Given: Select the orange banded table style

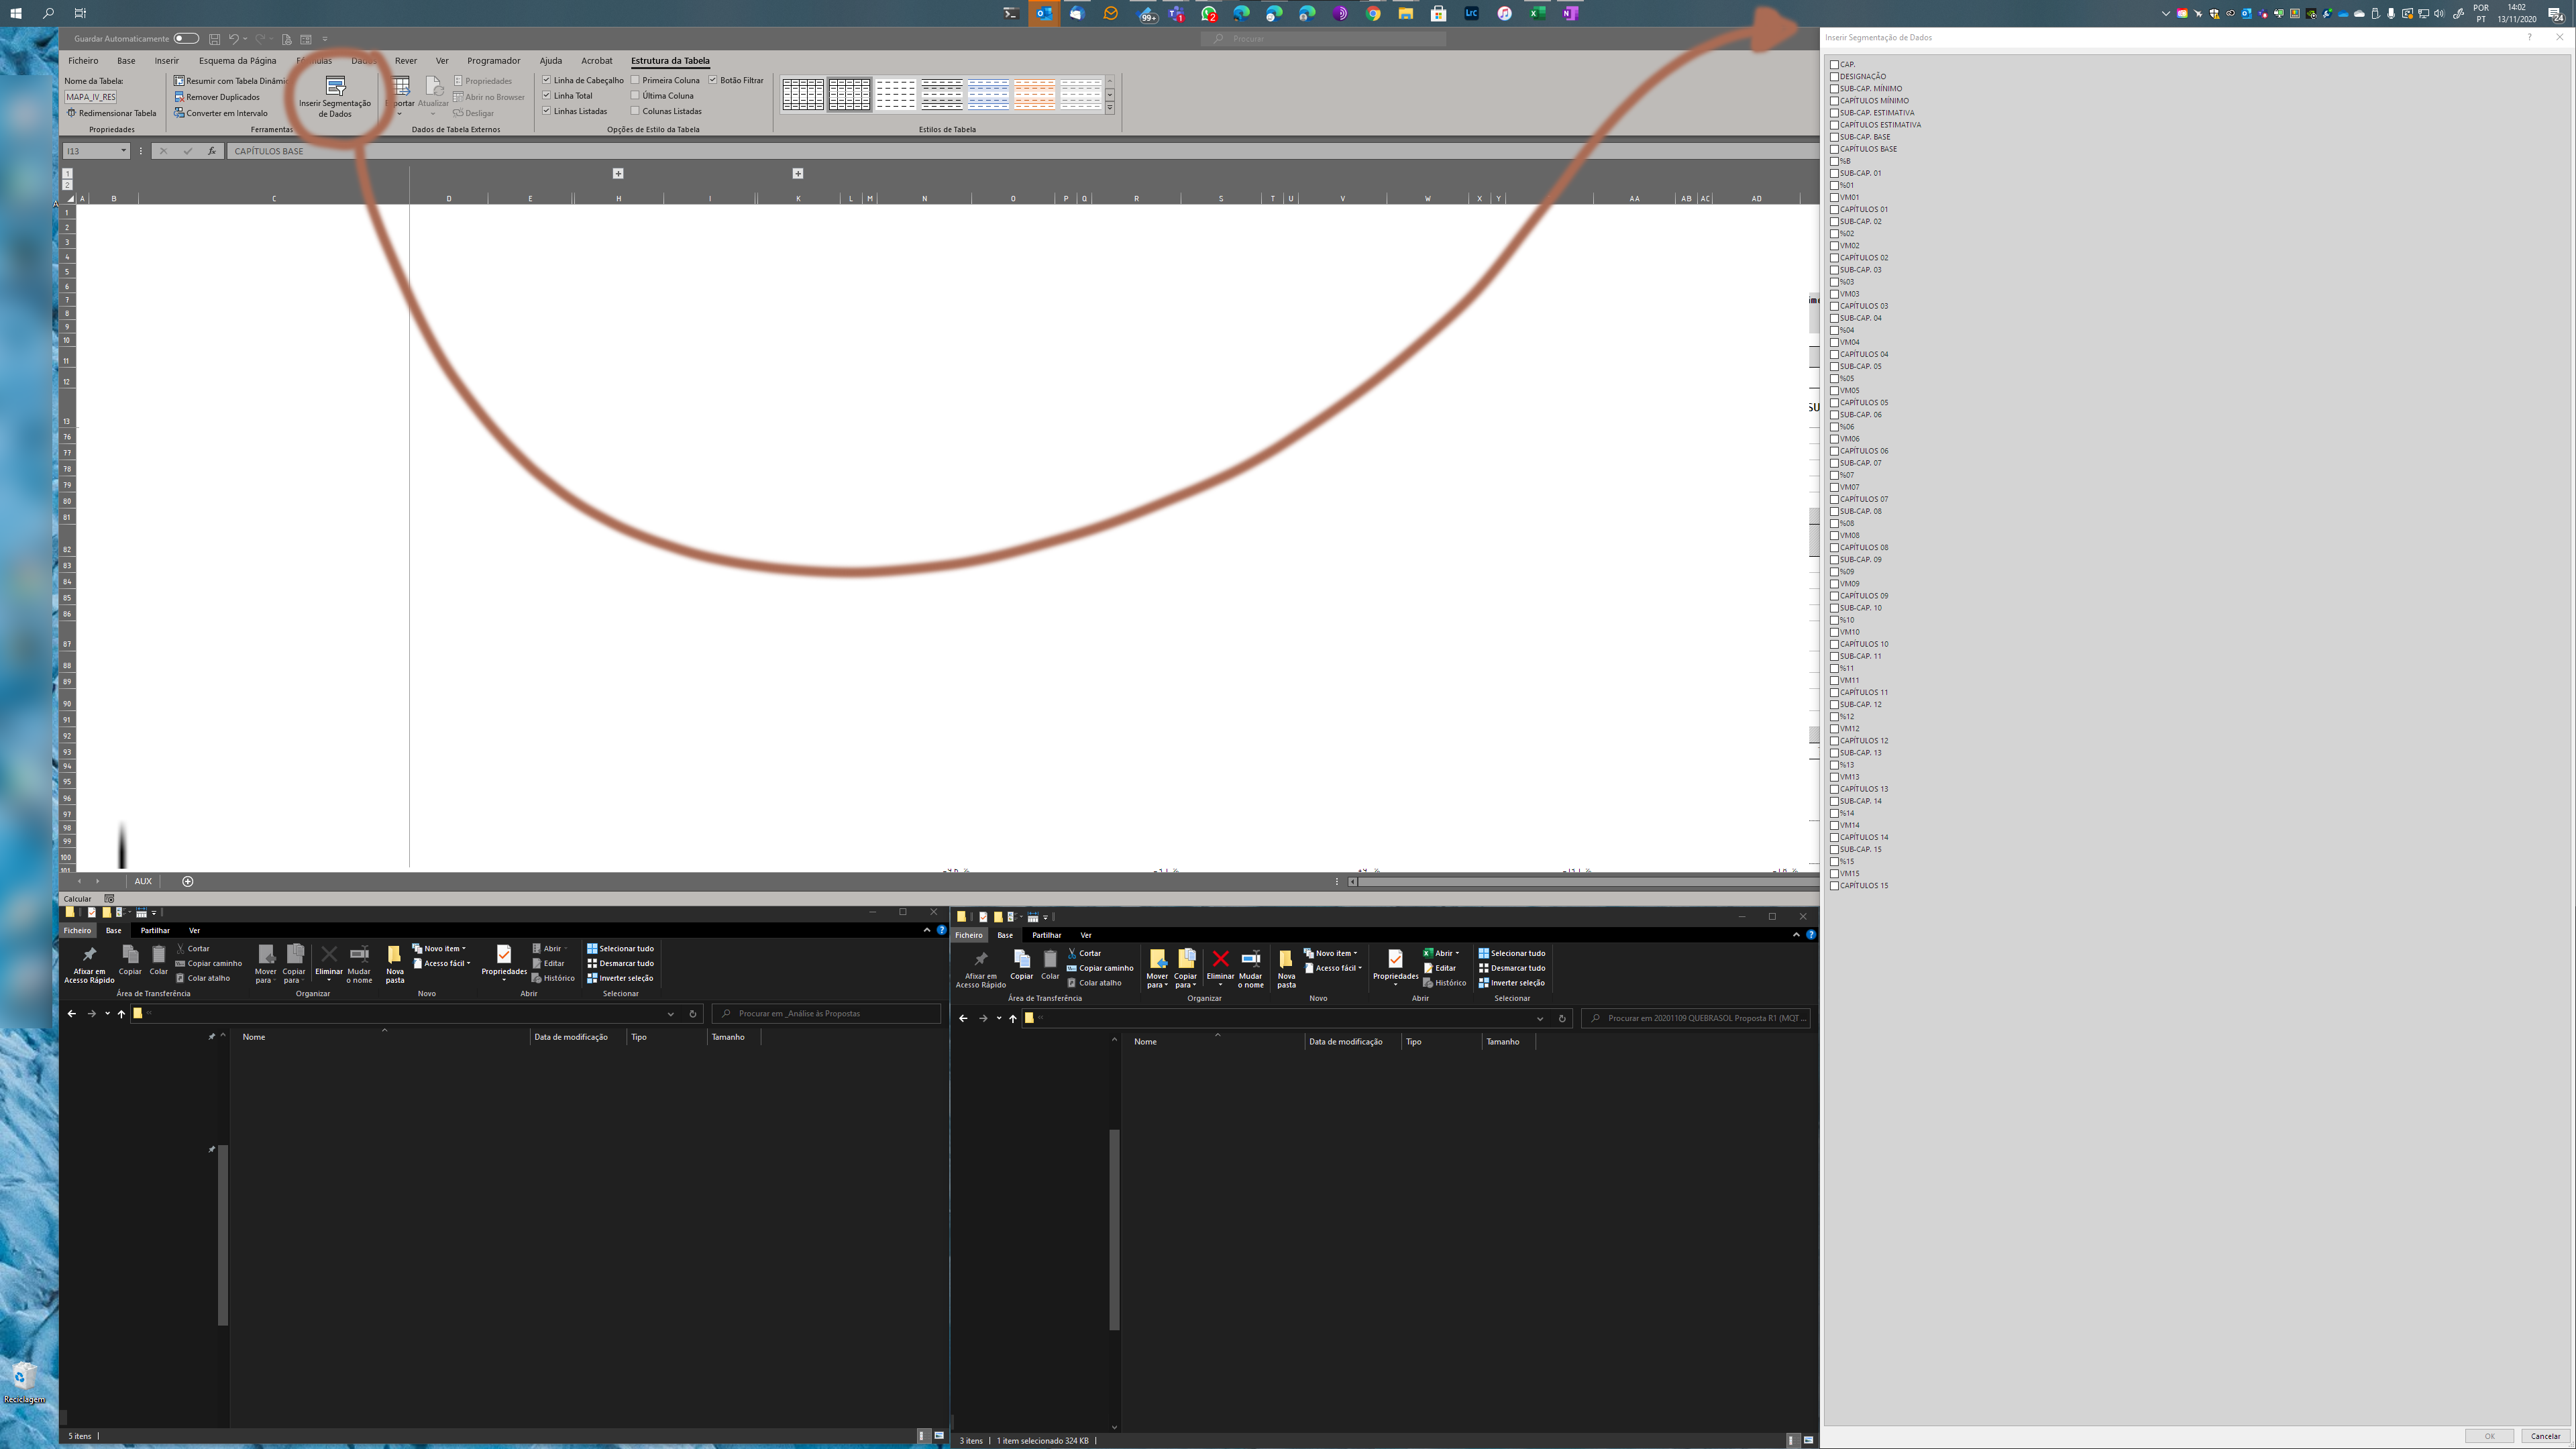Looking at the screenshot, I should click(1034, 94).
